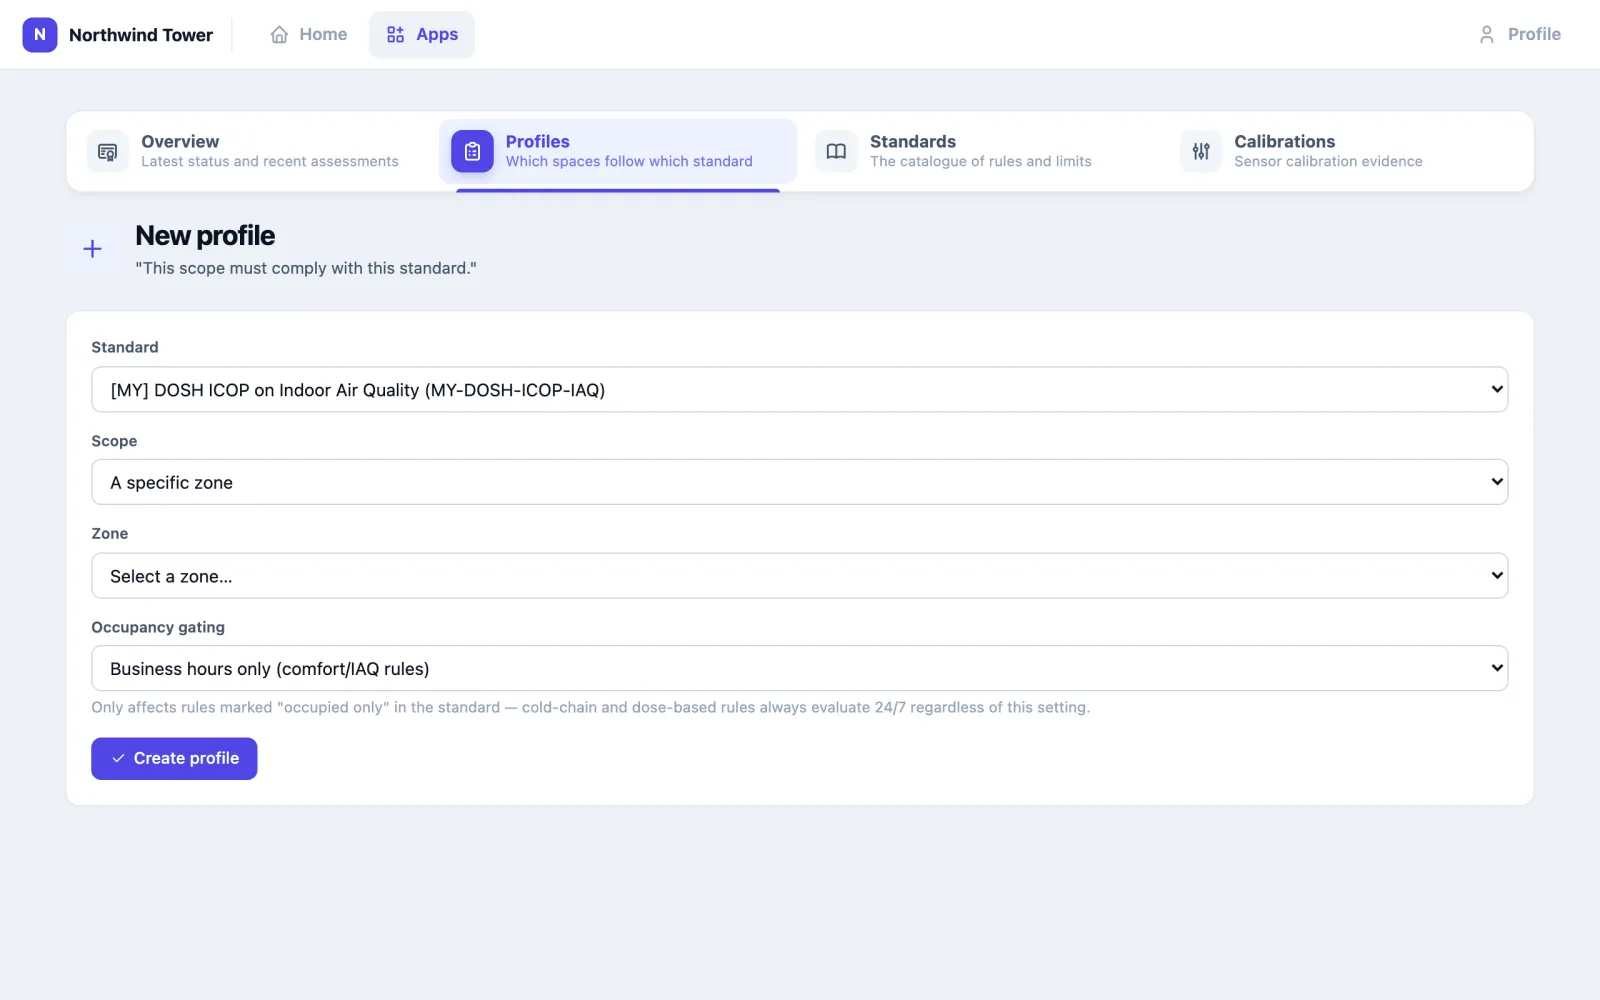The height and width of the screenshot is (1000, 1600).
Task: Click the Zone field label
Action: pyautogui.click(x=110, y=534)
